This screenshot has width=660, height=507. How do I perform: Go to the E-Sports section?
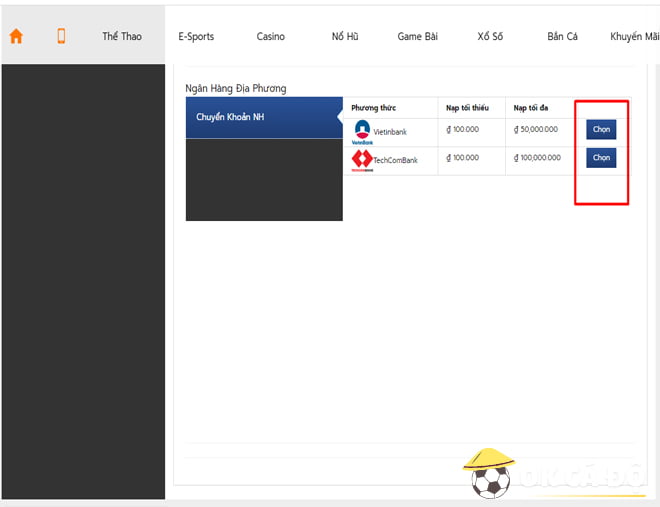coord(196,37)
